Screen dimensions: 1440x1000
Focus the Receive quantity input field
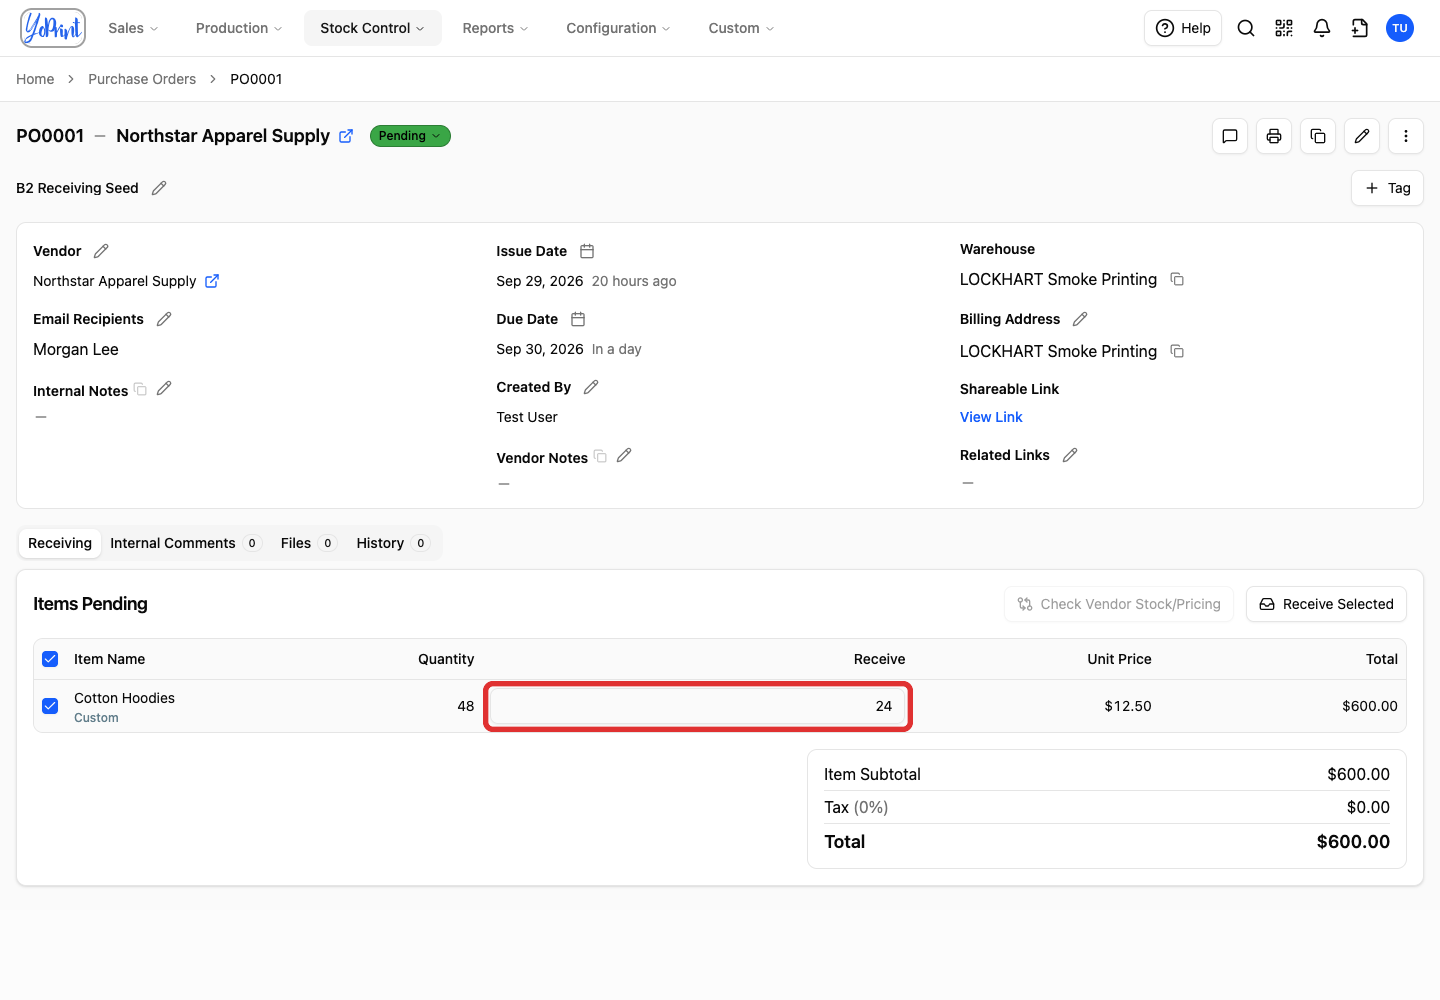coord(698,706)
